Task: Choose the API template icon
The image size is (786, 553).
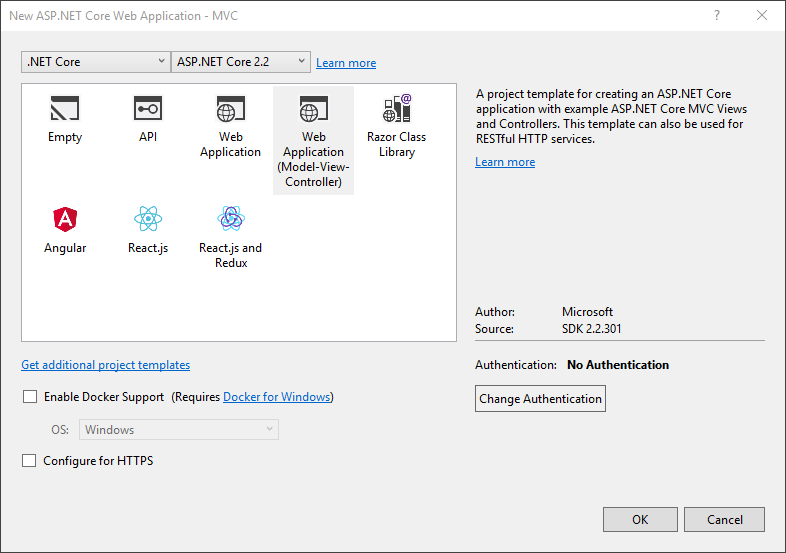Action: pyautogui.click(x=148, y=108)
